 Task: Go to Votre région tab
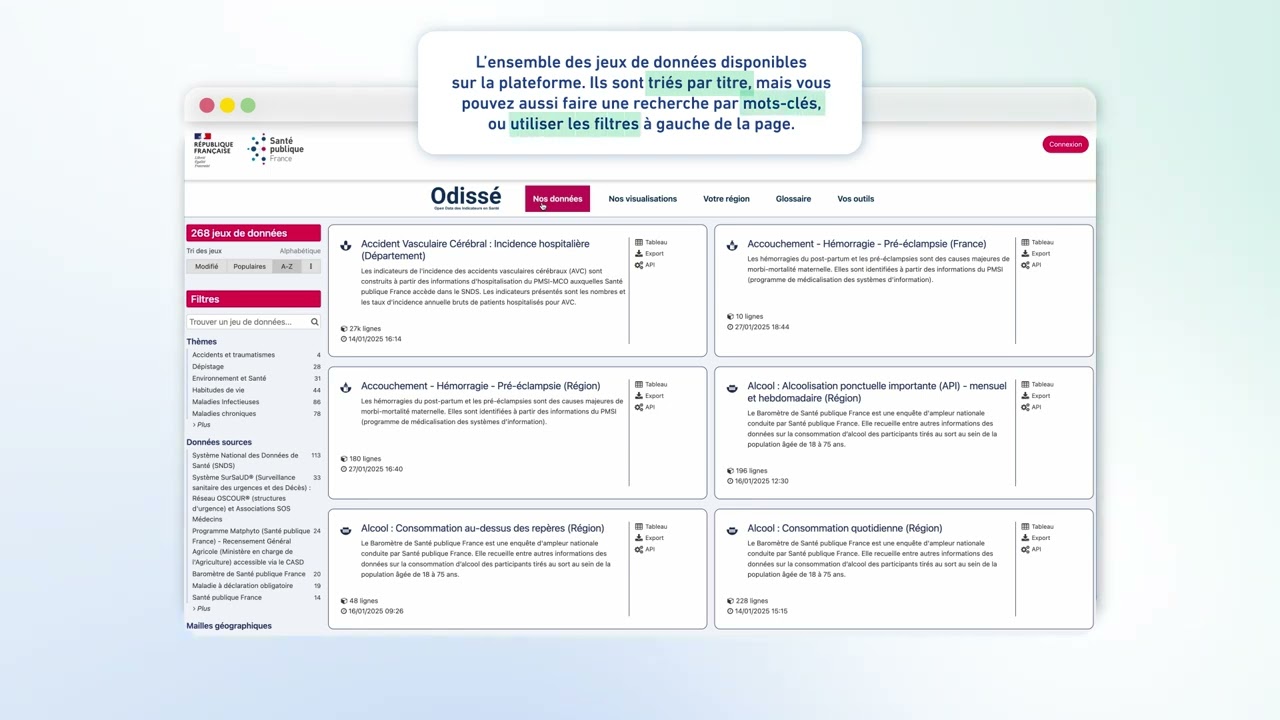[x=726, y=199]
